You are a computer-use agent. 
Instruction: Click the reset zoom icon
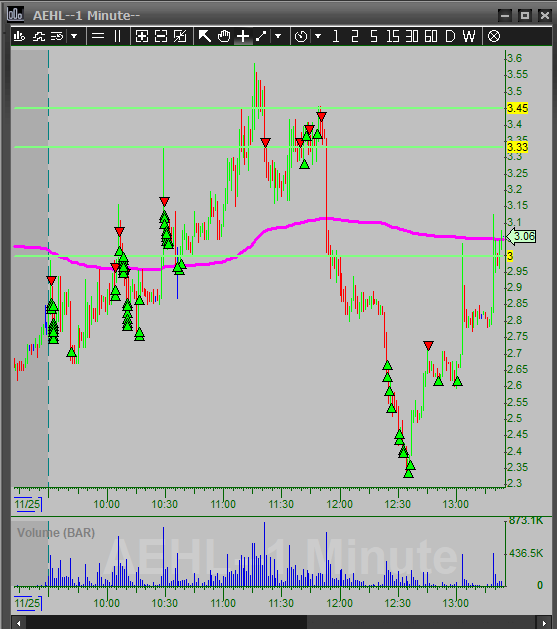tap(180, 37)
